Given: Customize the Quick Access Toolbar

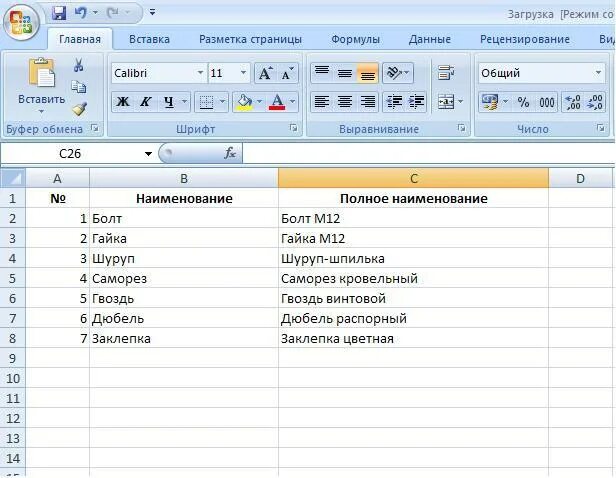Looking at the screenshot, I should pyautogui.click(x=152, y=13).
